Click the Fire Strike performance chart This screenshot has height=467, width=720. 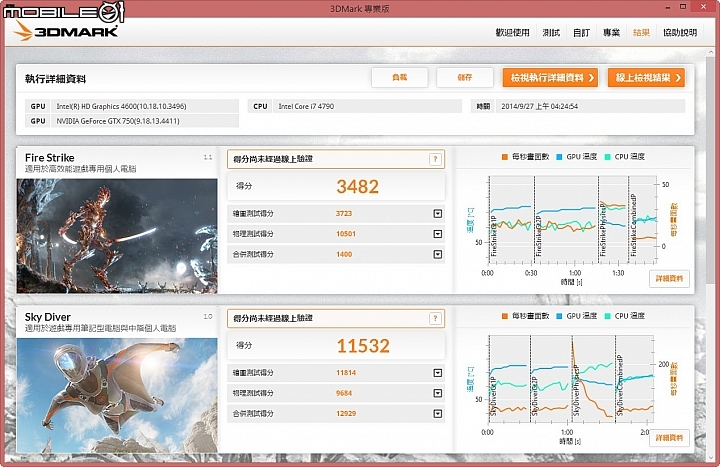[x=572, y=219]
